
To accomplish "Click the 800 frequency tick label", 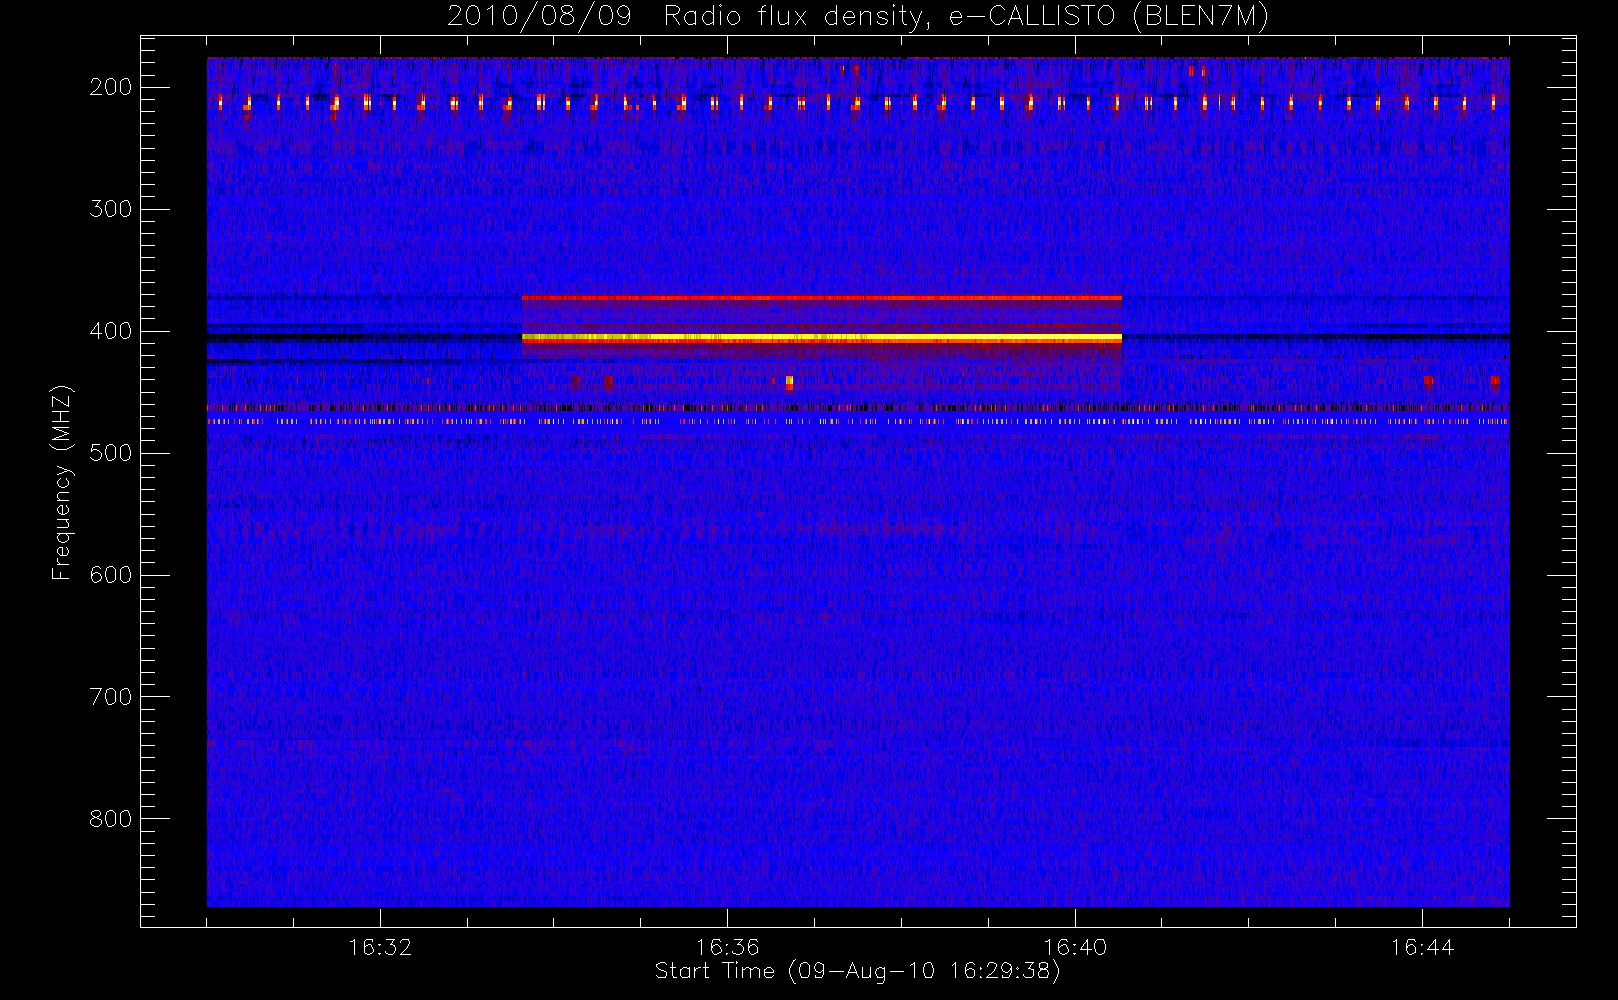I will pos(111,819).
